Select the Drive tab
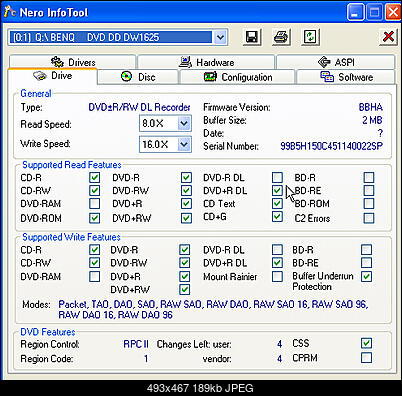This screenshot has width=402, height=396. [x=53, y=76]
